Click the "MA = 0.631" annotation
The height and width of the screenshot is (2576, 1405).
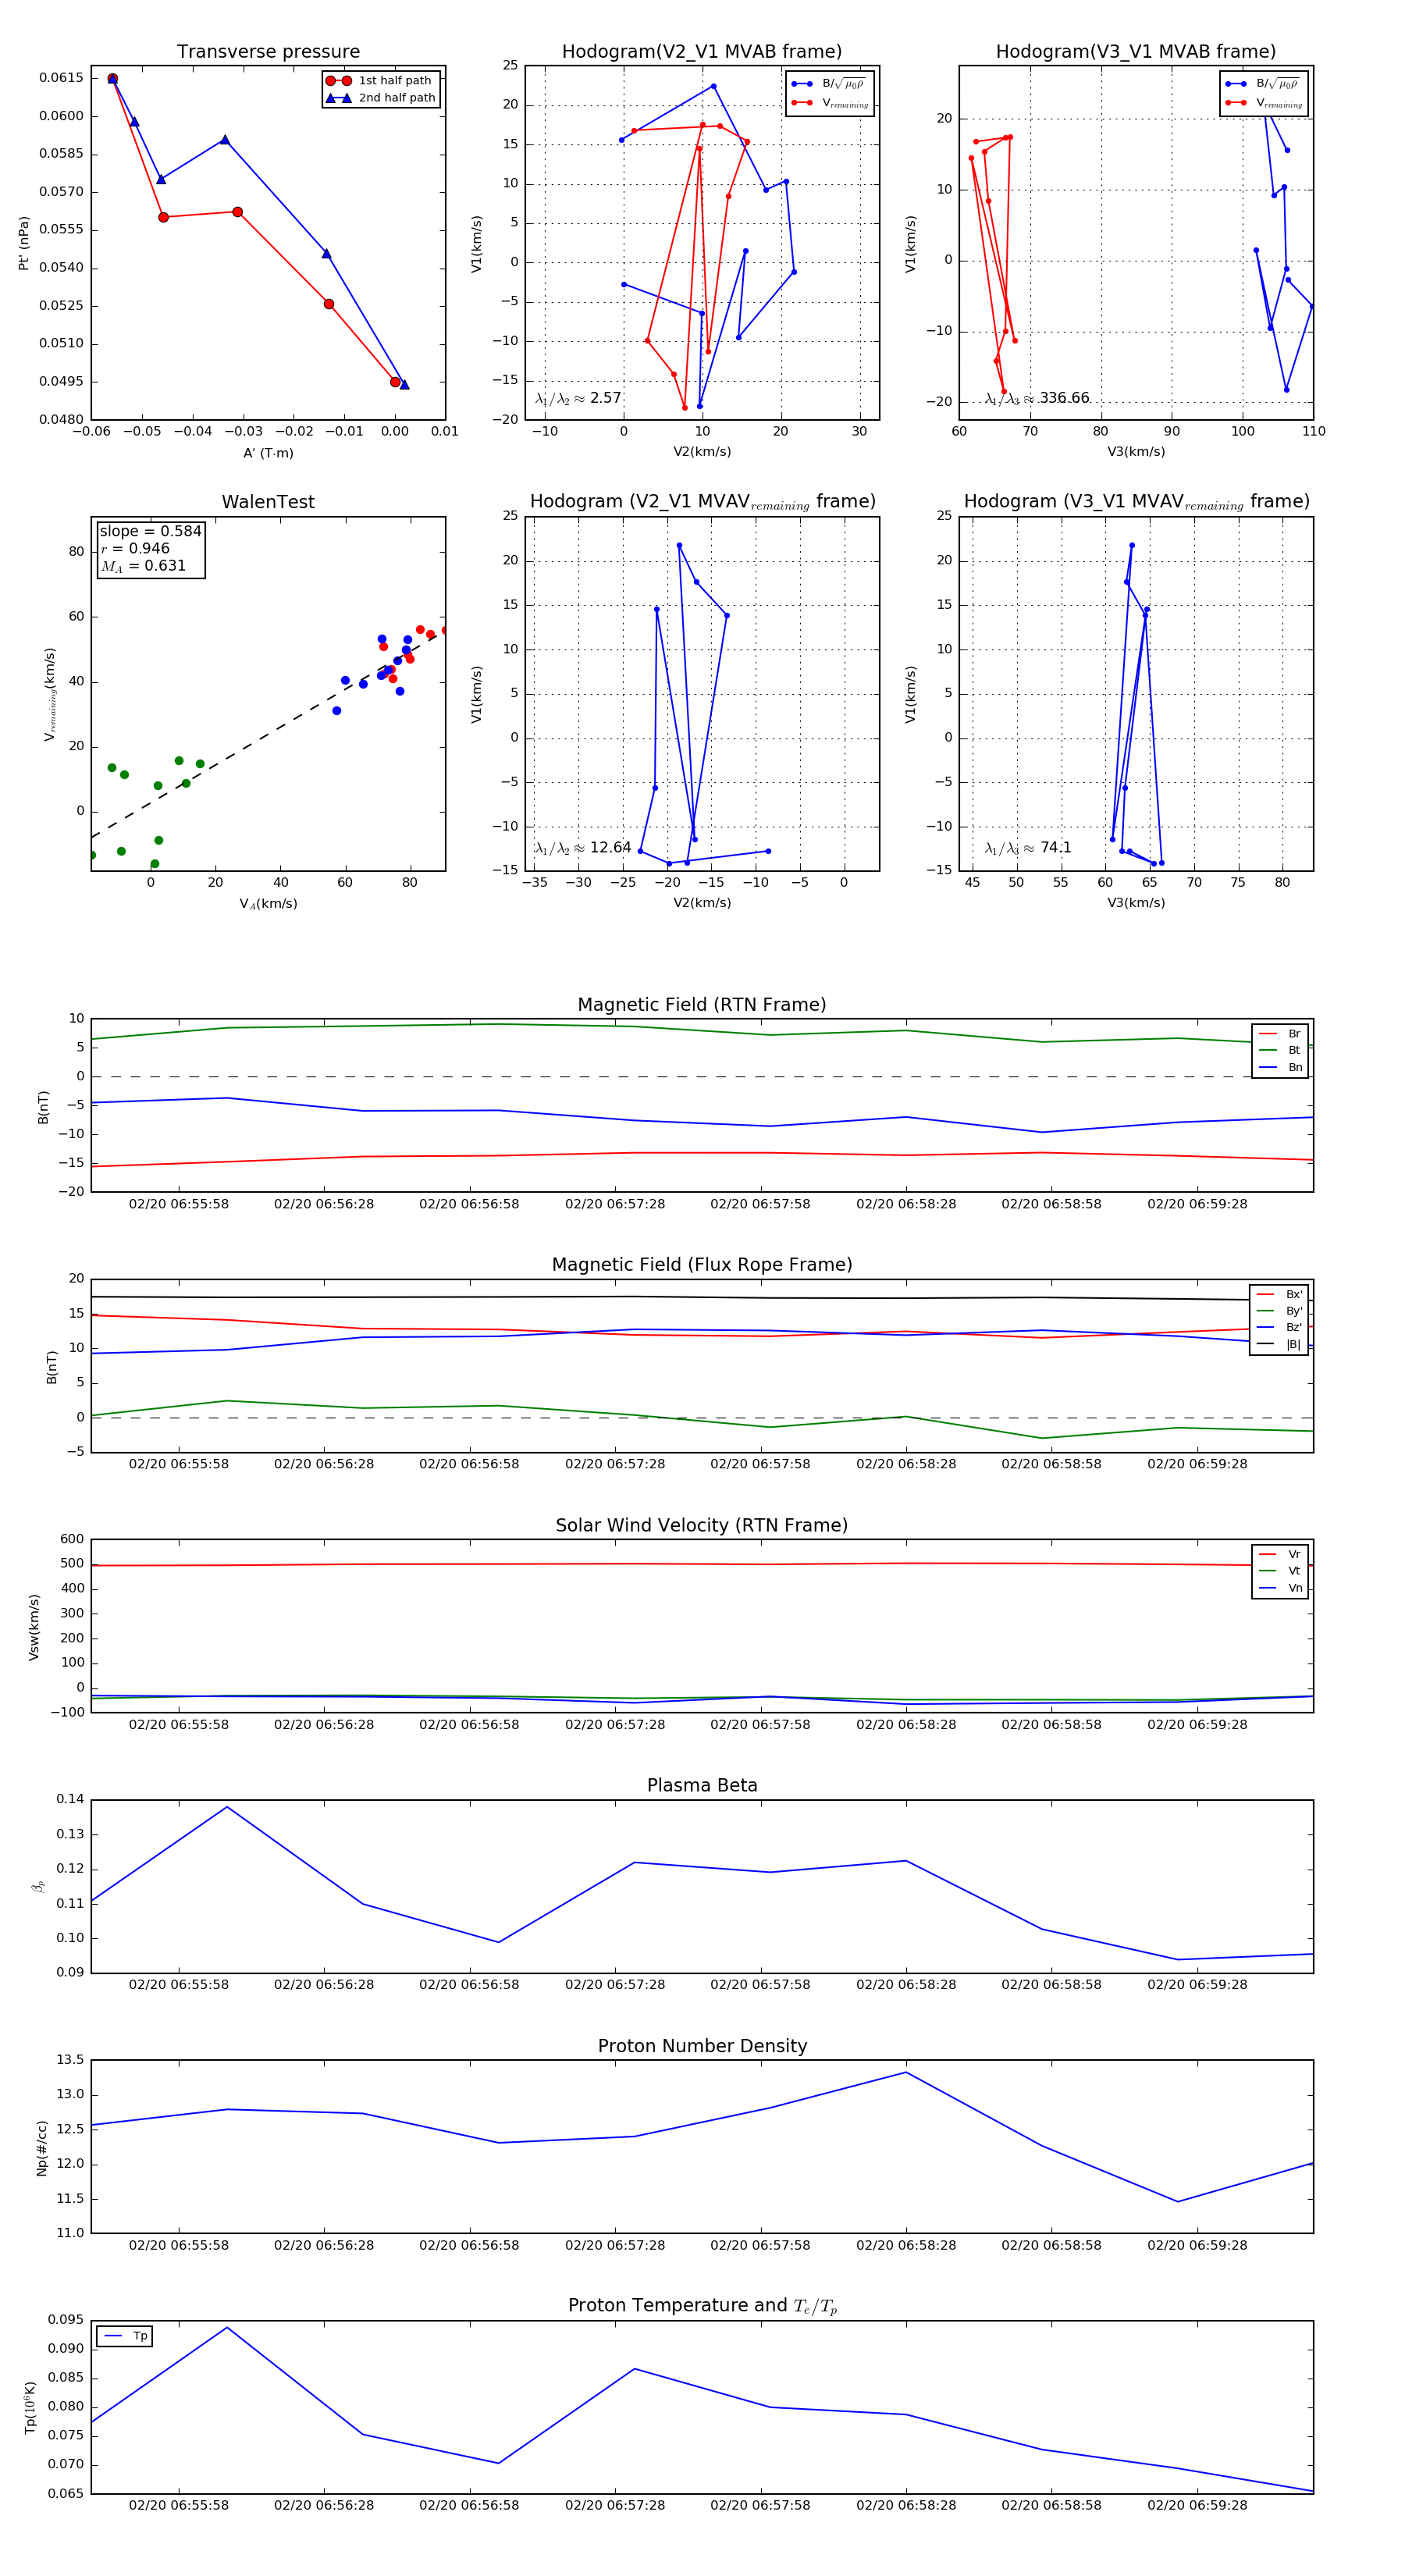tap(143, 566)
